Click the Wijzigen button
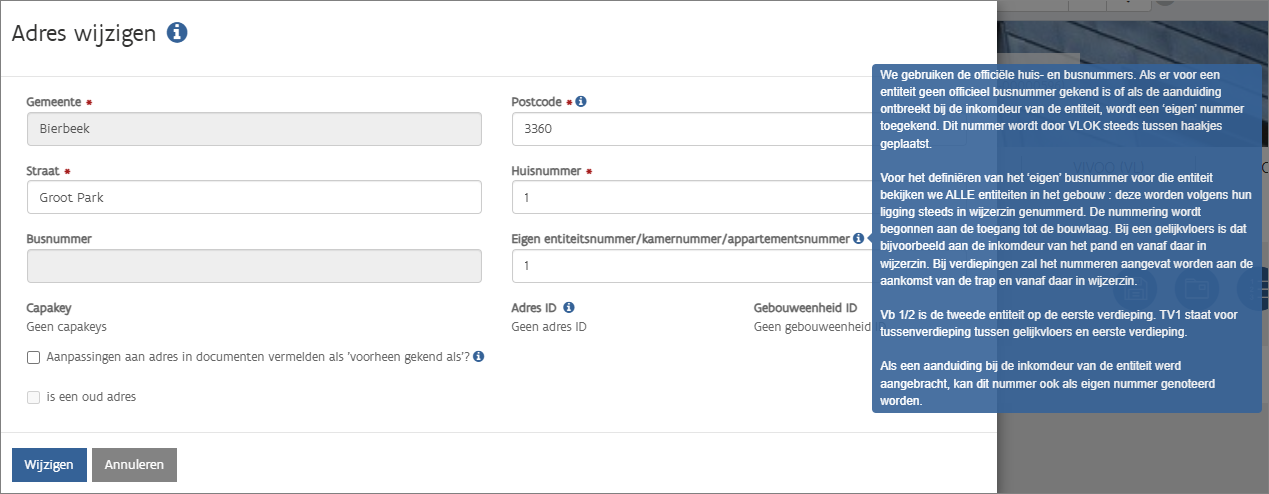 (x=49, y=465)
